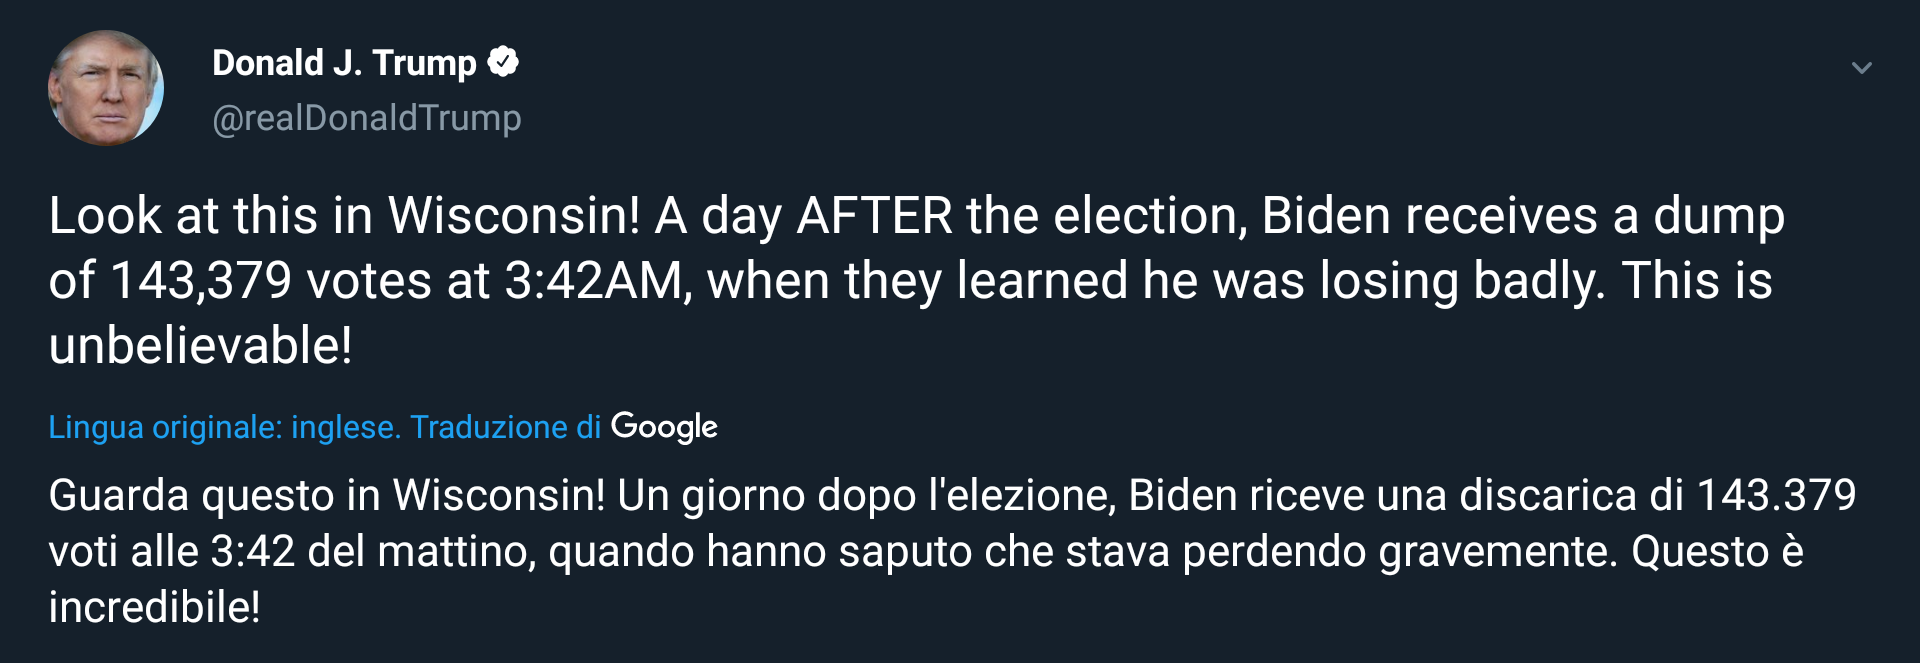The width and height of the screenshot is (1920, 663).
Task: Click the "Traduzione di" label
Action: click(x=505, y=427)
